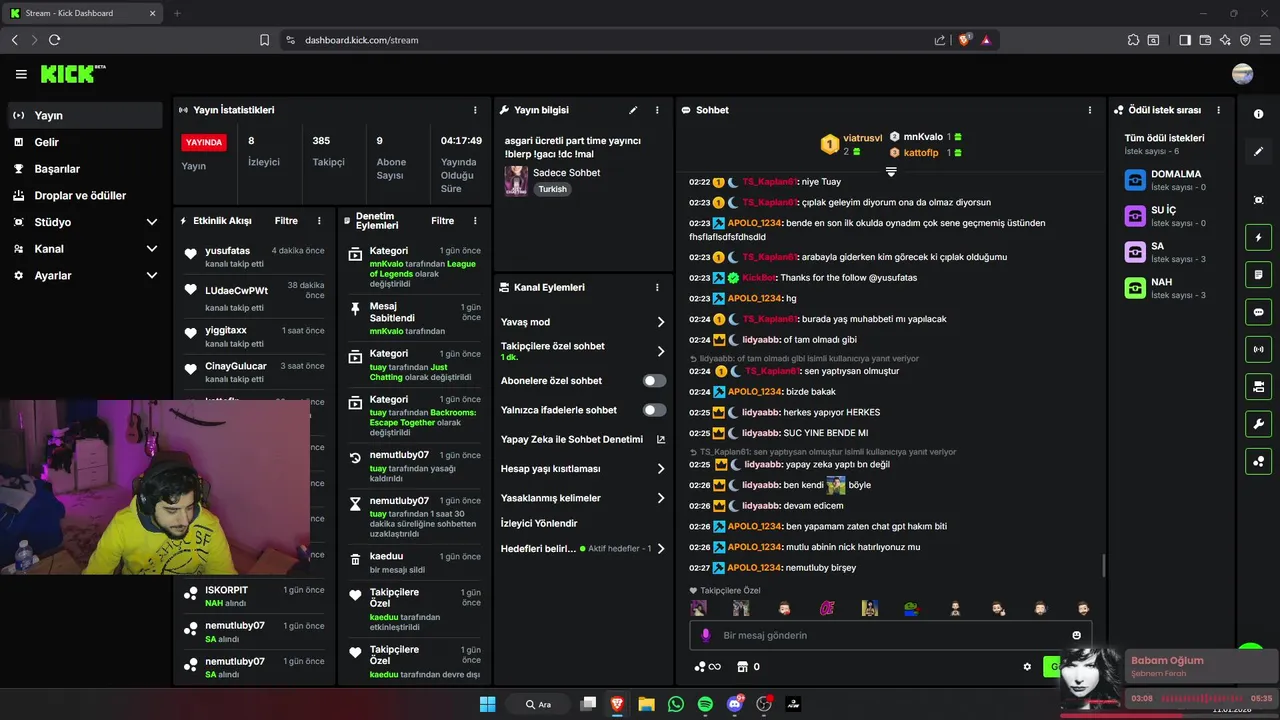Seek in the Babam Oğlum track waveform
1280x720 pixels.
pos(1201,698)
